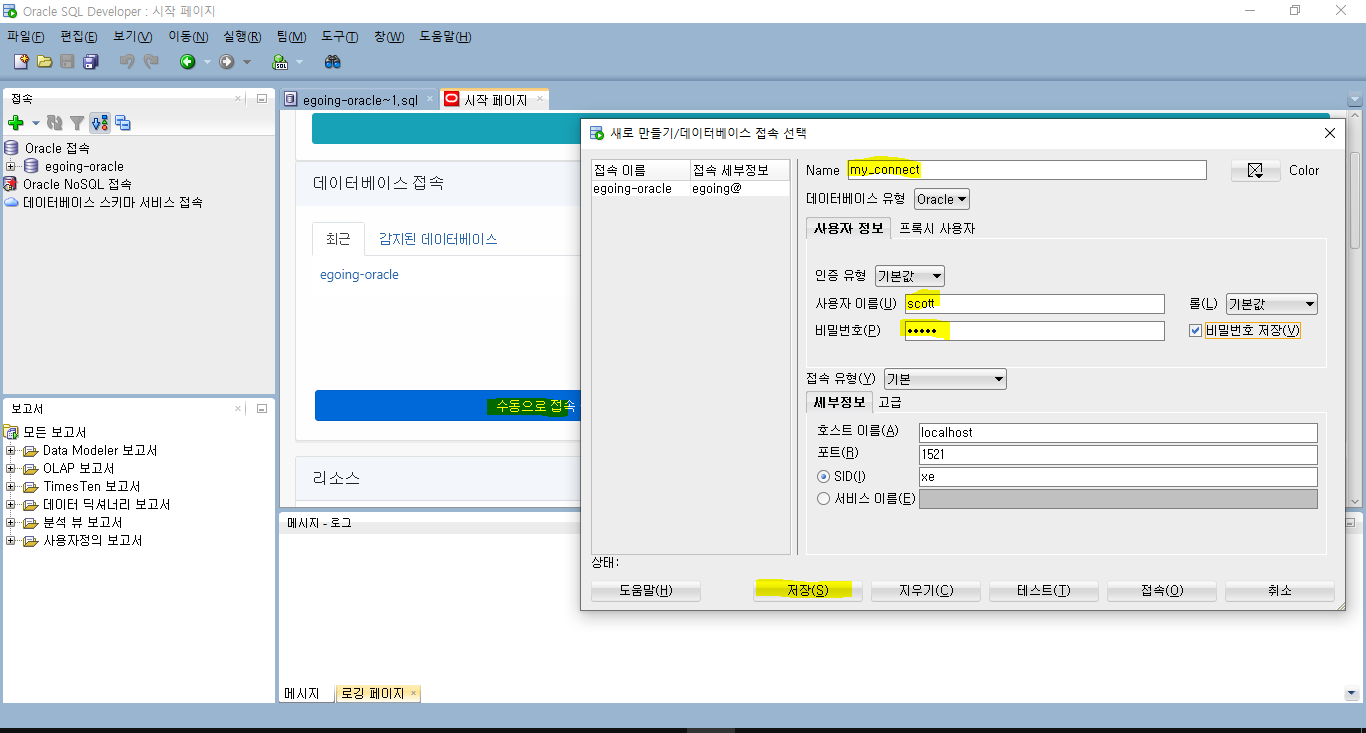Click the 모든 보고서 root icon
This screenshot has width=1366, height=733.
(12, 433)
